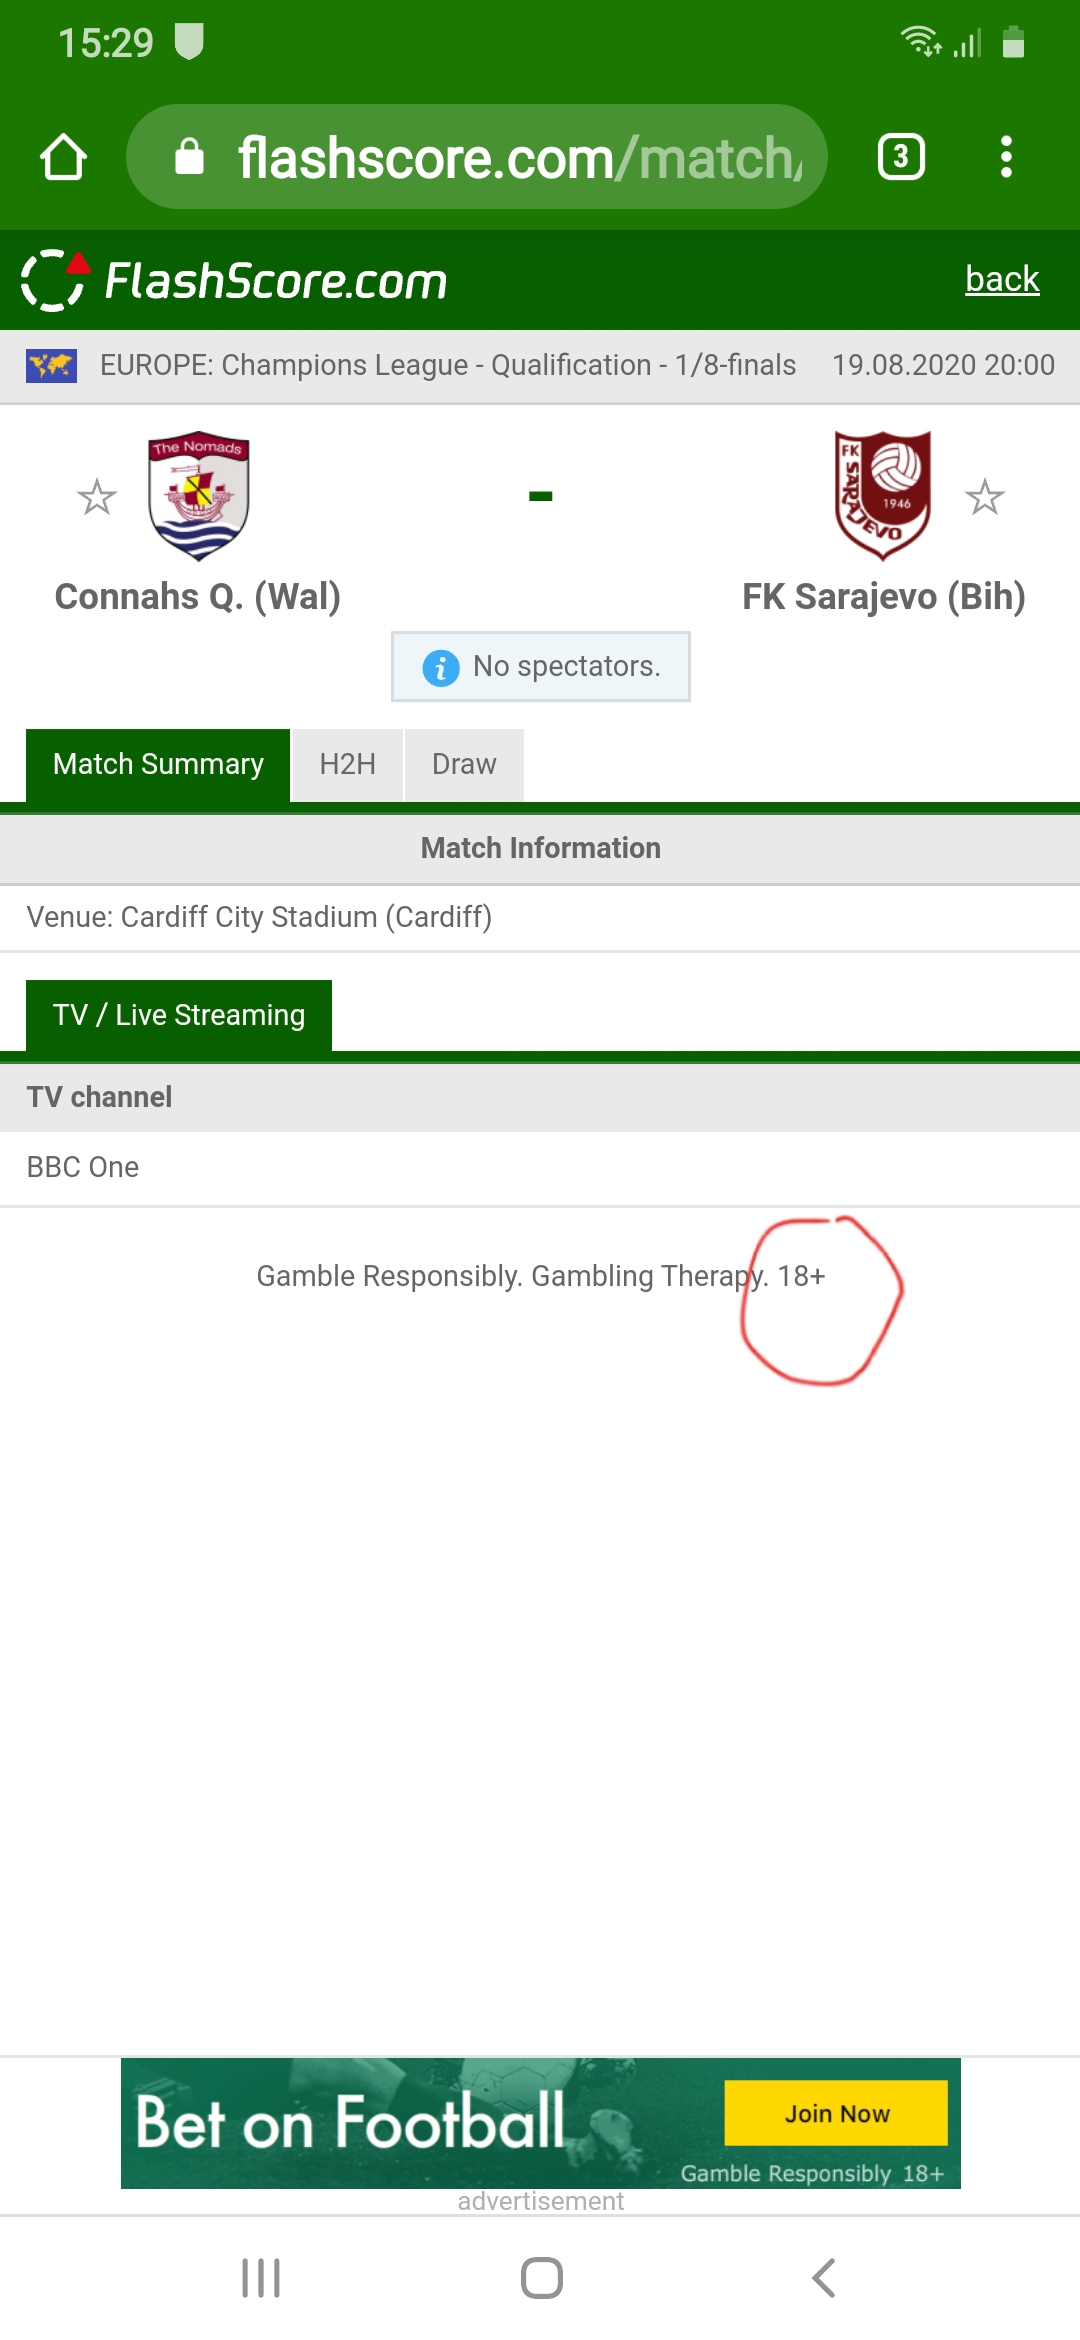Switch to the H2H tab
This screenshot has width=1080, height=2340.
(x=348, y=765)
